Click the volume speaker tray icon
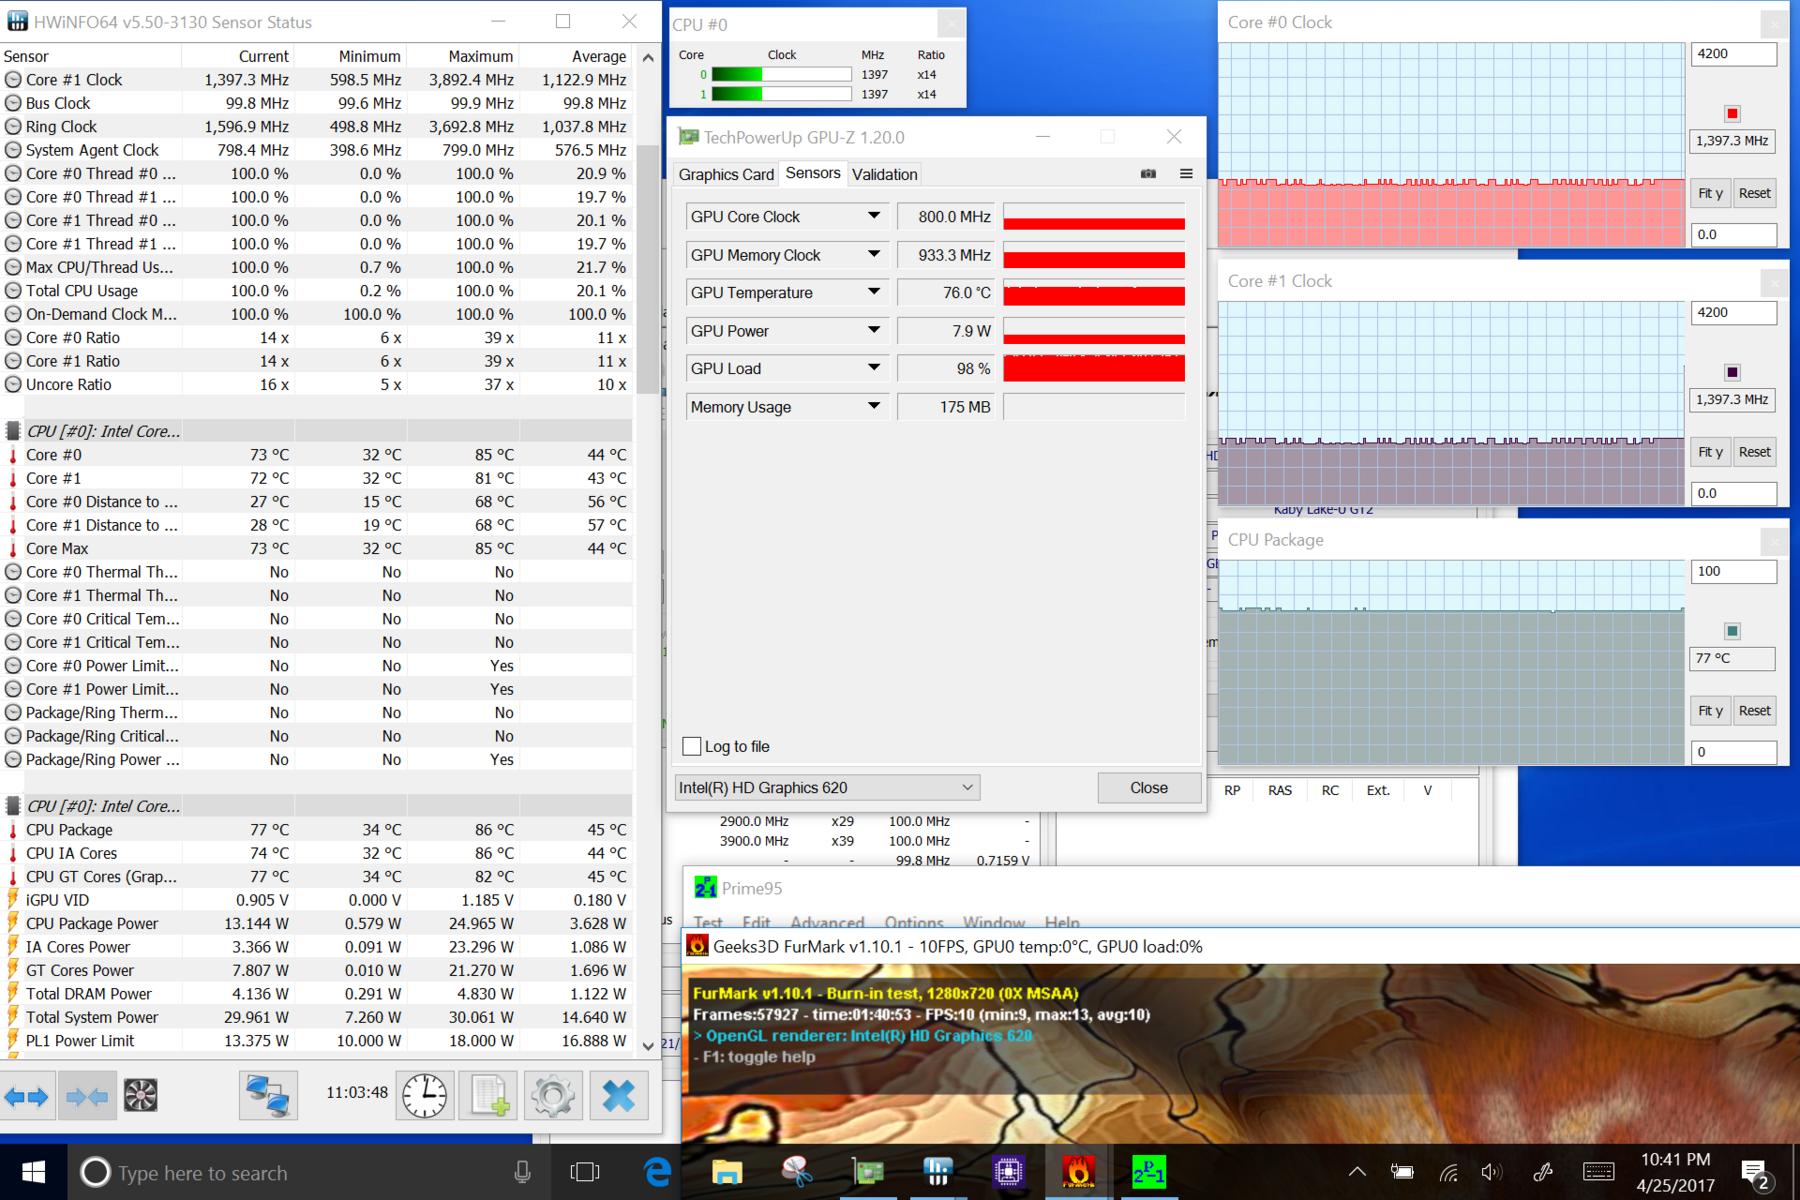This screenshot has width=1800, height=1200. [x=1492, y=1172]
